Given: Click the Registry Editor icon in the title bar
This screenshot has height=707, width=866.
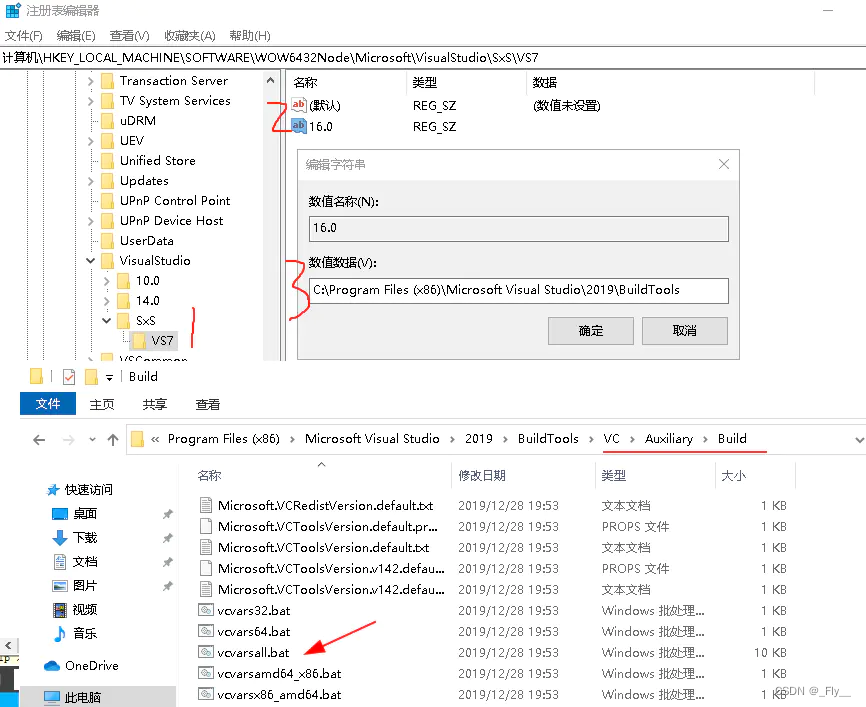Looking at the screenshot, I should (x=10, y=11).
